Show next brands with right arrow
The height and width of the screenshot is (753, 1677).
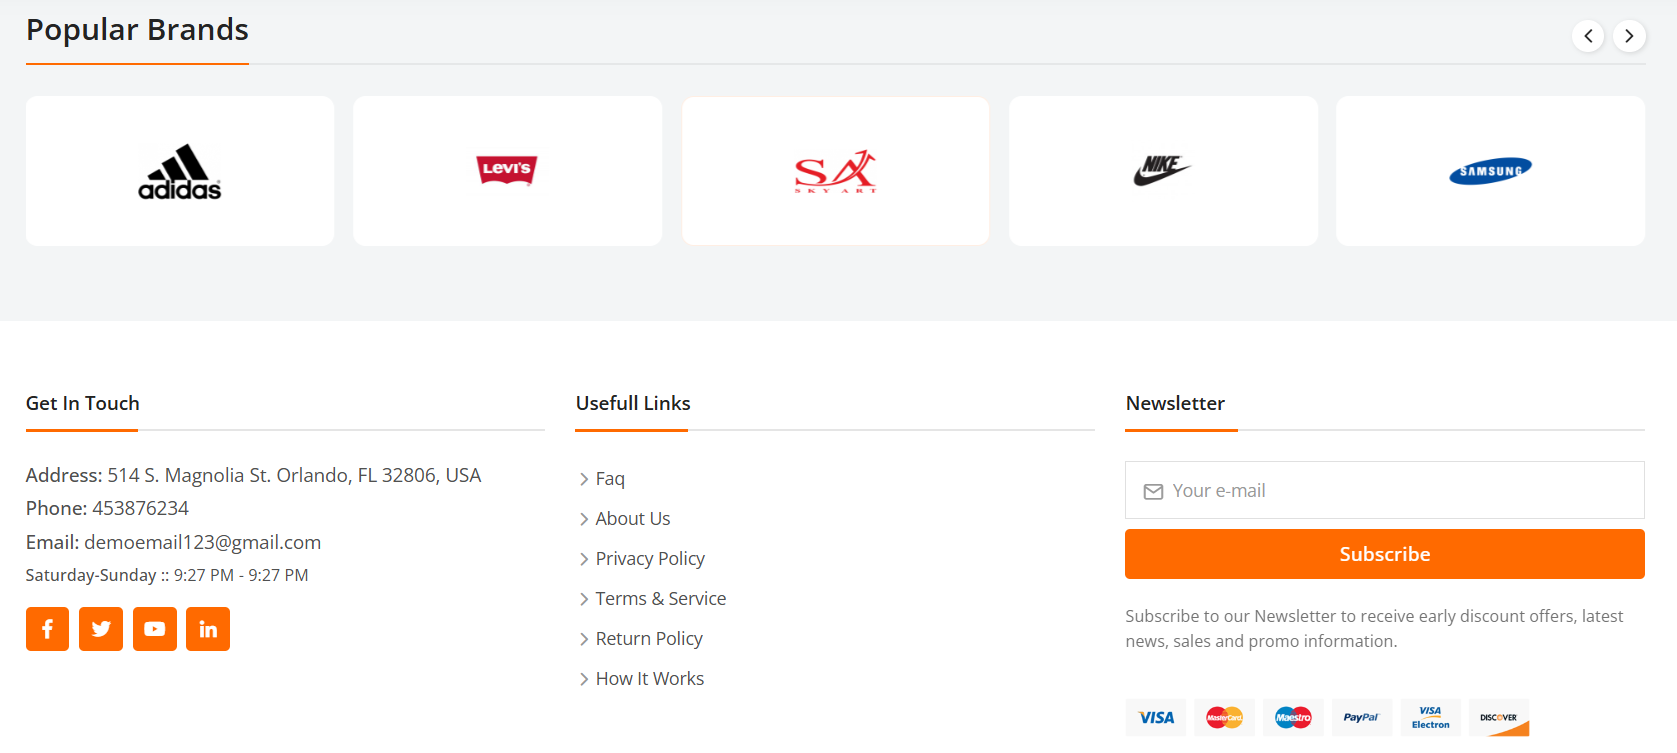1629,36
